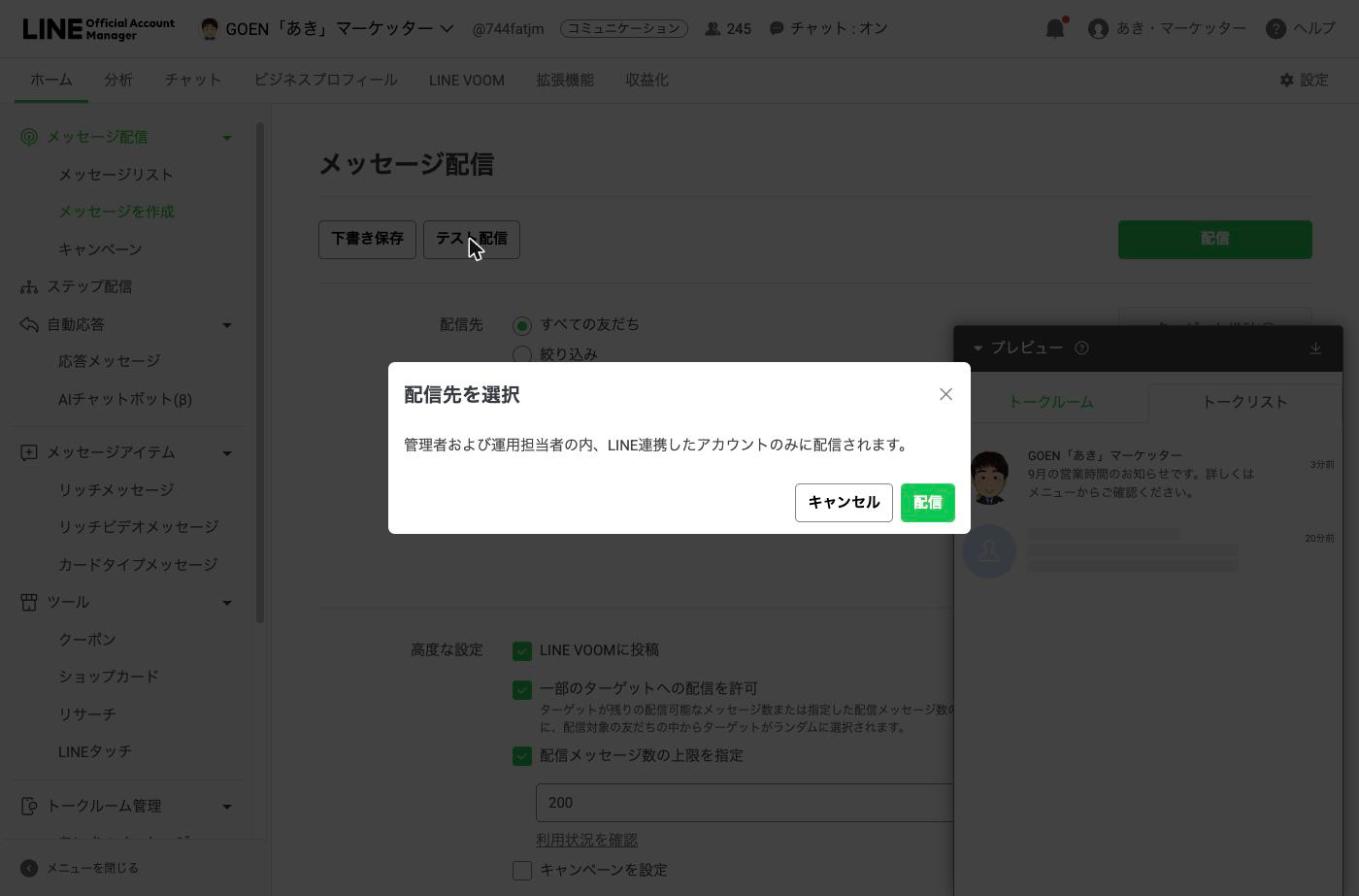Close the 配信先を選択 dialog with X
The image size is (1359, 896).
tap(946, 394)
